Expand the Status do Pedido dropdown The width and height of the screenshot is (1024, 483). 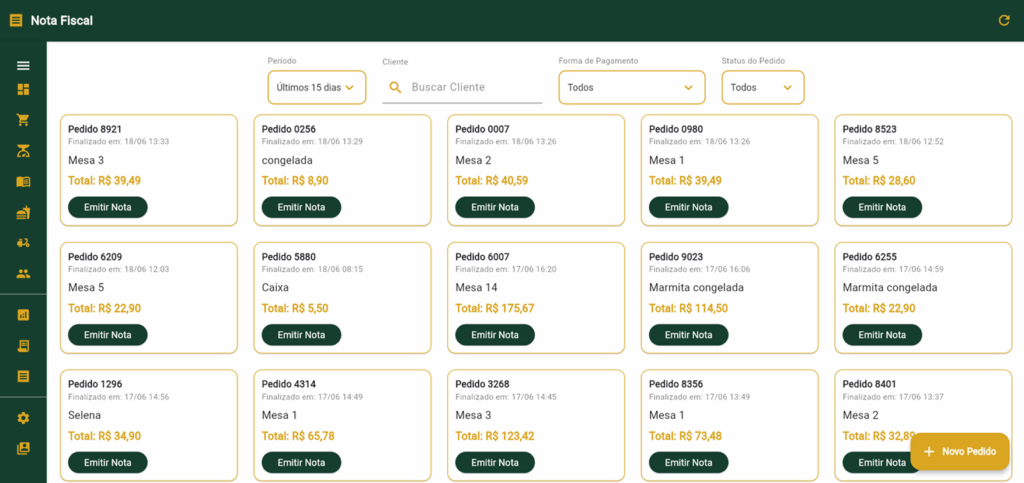tap(763, 87)
